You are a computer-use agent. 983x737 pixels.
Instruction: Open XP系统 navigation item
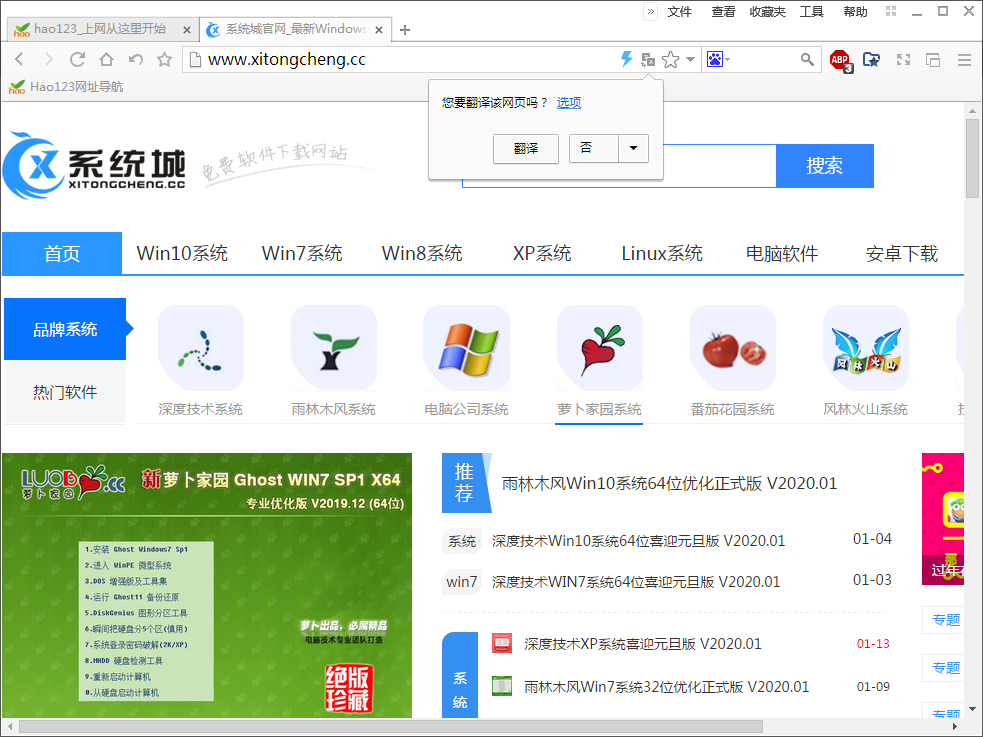tap(542, 253)
